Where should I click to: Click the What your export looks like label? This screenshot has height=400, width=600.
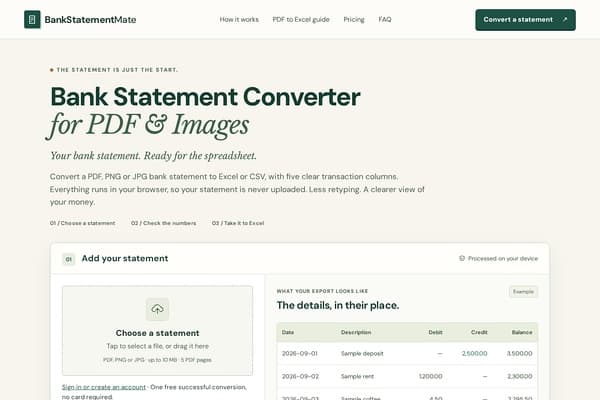pos(322,291)
